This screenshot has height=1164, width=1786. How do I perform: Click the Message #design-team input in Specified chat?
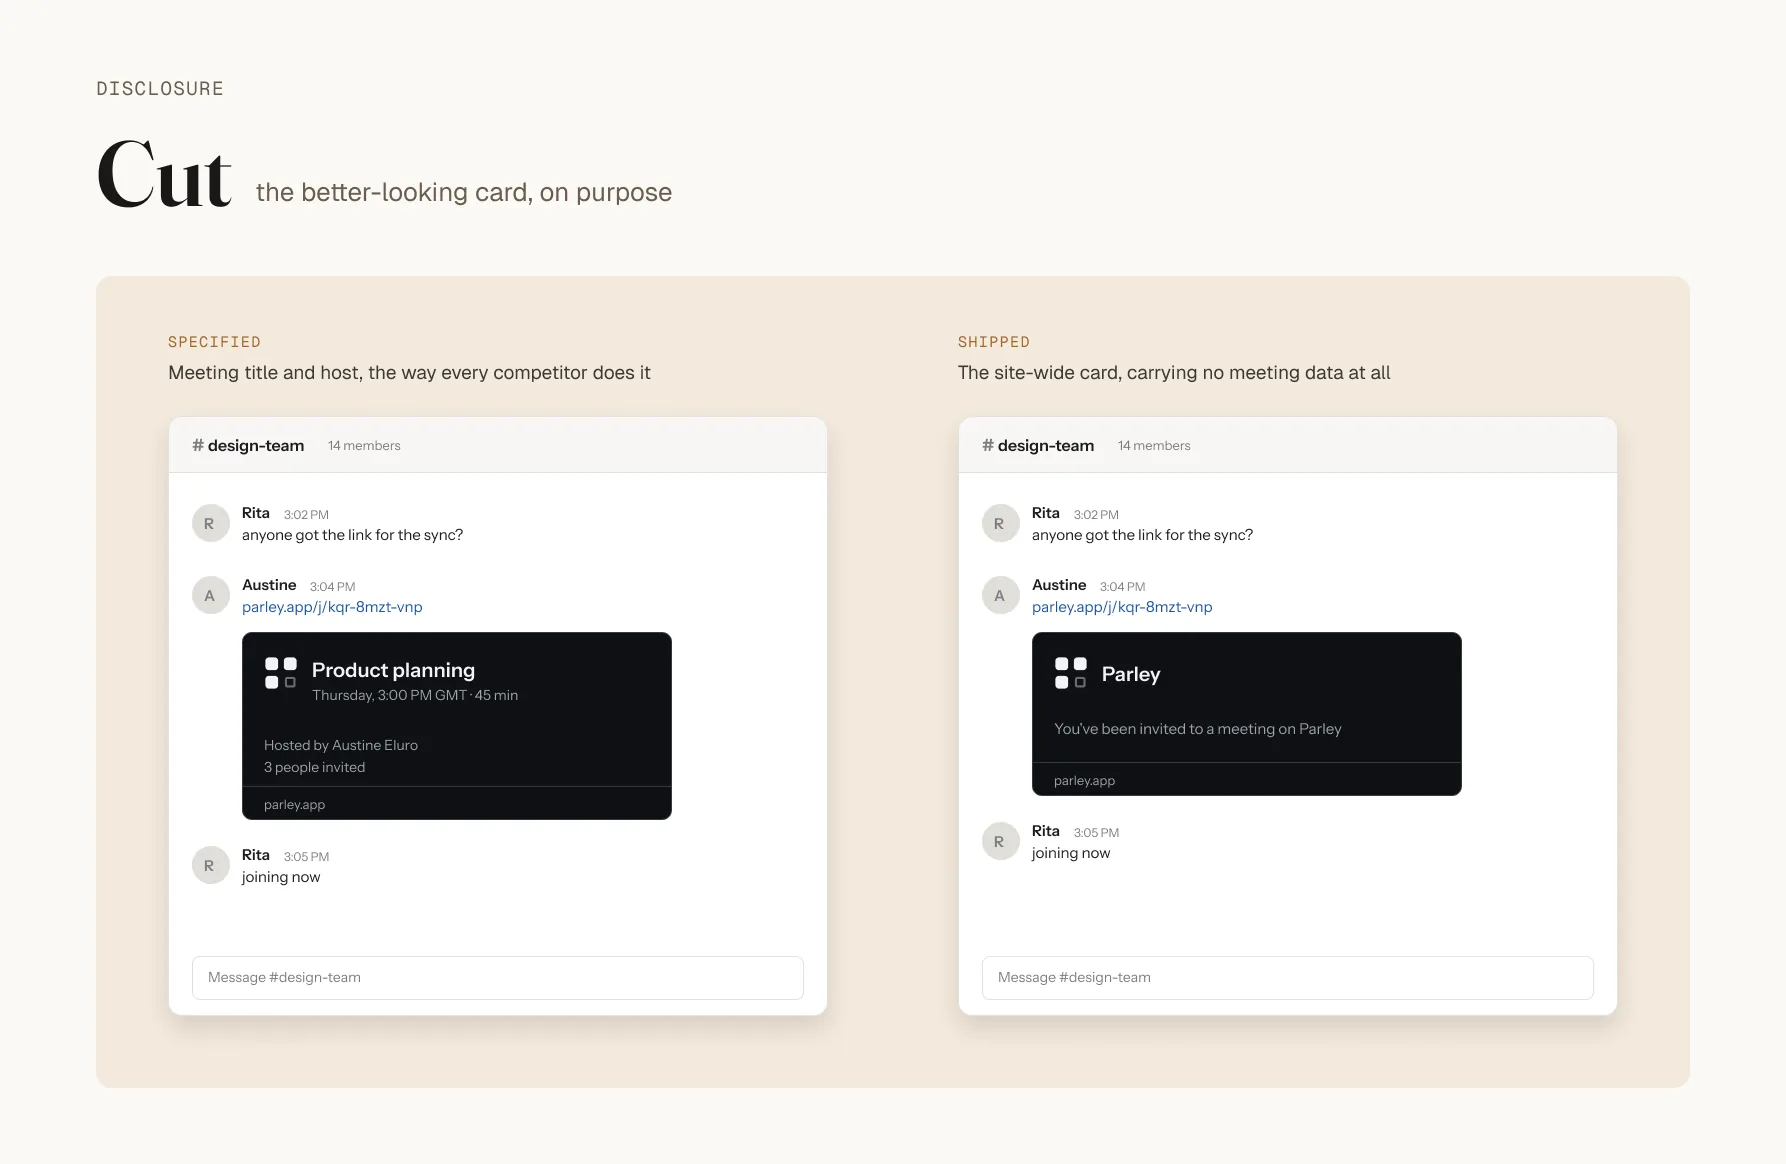click(x=498, y=978)
